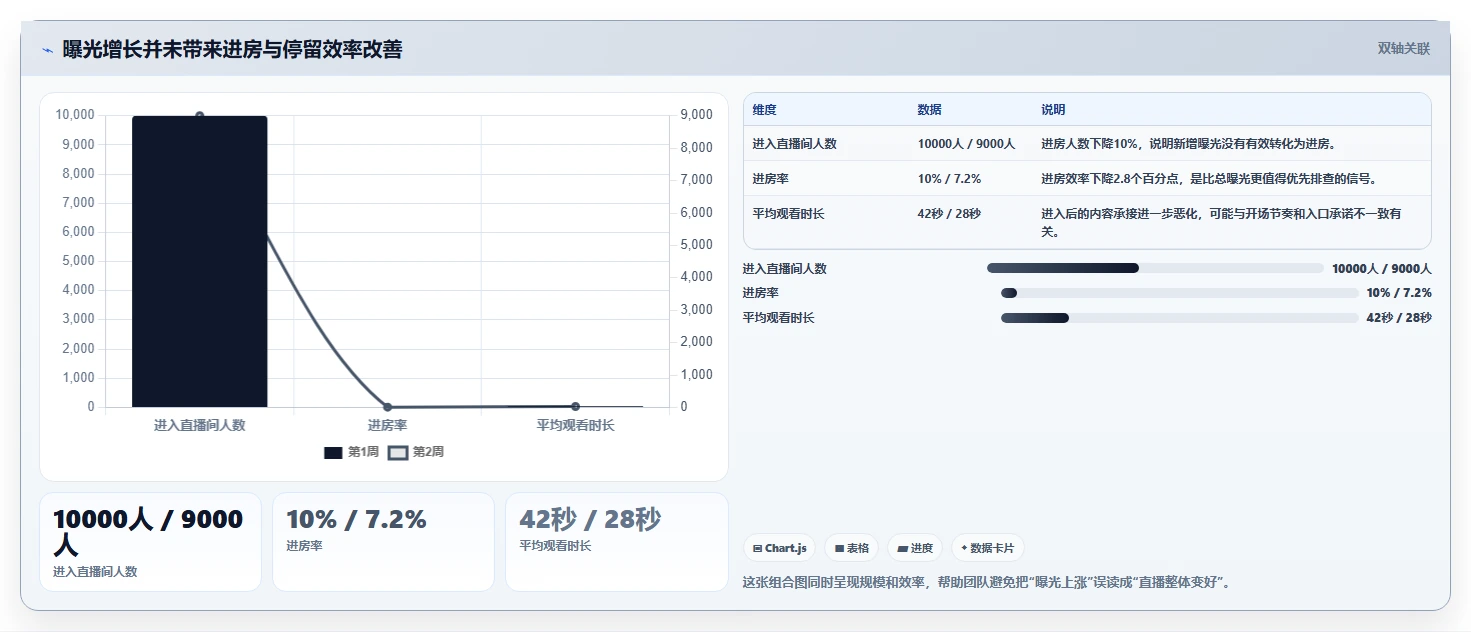The height and width of the screenshot is (632, 1471).
Task: Select the 进入直播间人数 progress bar
Action: coord(1155,268)
